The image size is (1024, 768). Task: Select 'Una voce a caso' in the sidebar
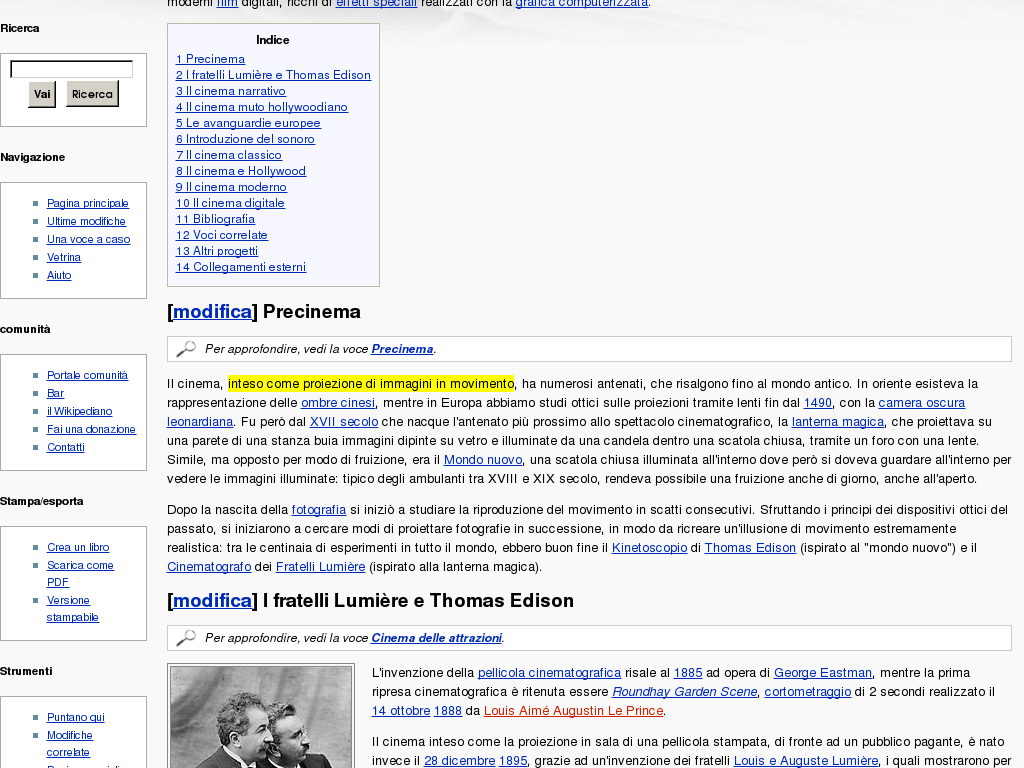point(88,239)
